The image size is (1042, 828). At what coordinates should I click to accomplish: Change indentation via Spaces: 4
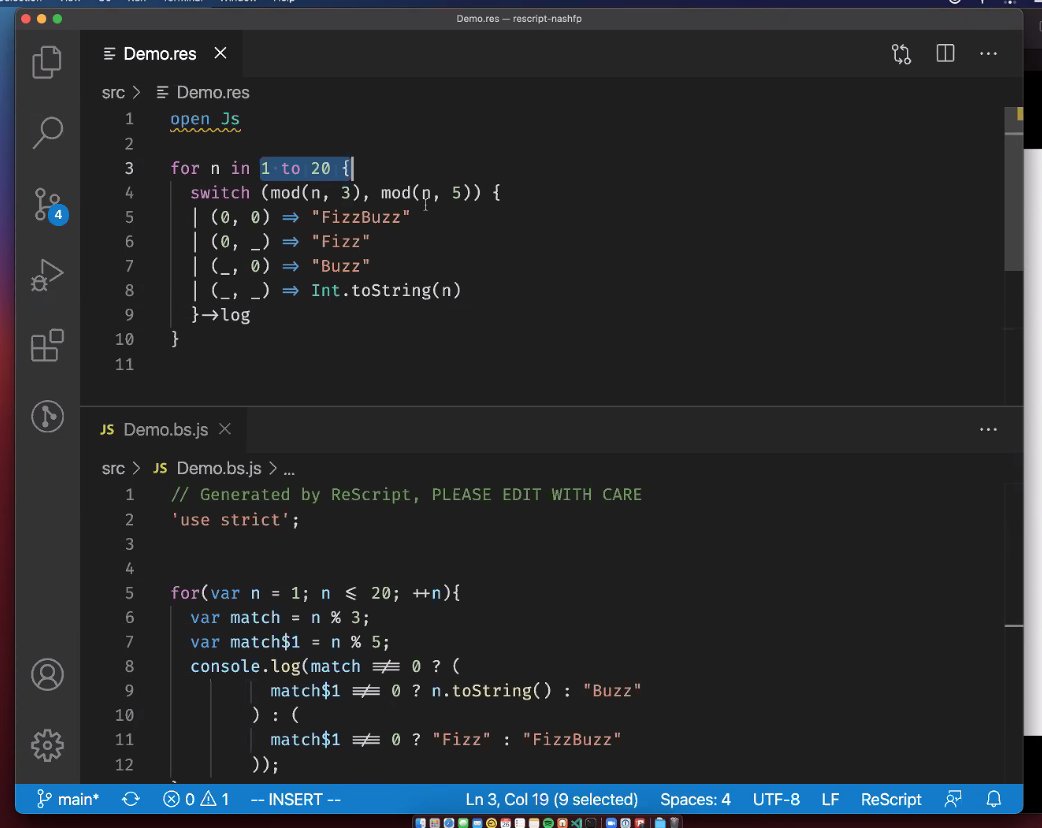click(695, 799)
